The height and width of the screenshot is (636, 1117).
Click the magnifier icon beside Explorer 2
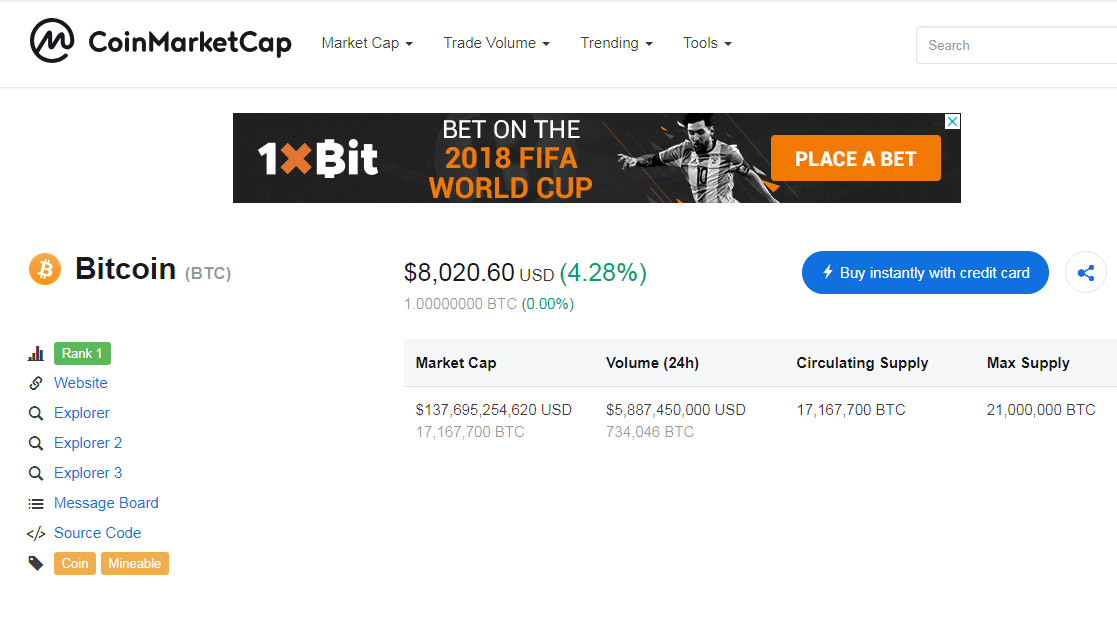coord(36,443)
